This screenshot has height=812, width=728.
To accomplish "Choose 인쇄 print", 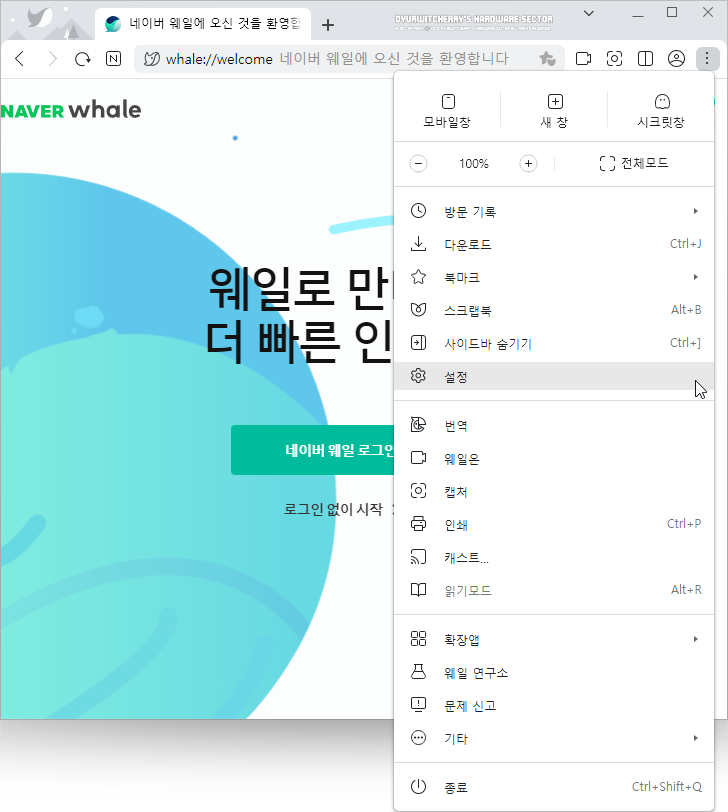I will point(554,525).
